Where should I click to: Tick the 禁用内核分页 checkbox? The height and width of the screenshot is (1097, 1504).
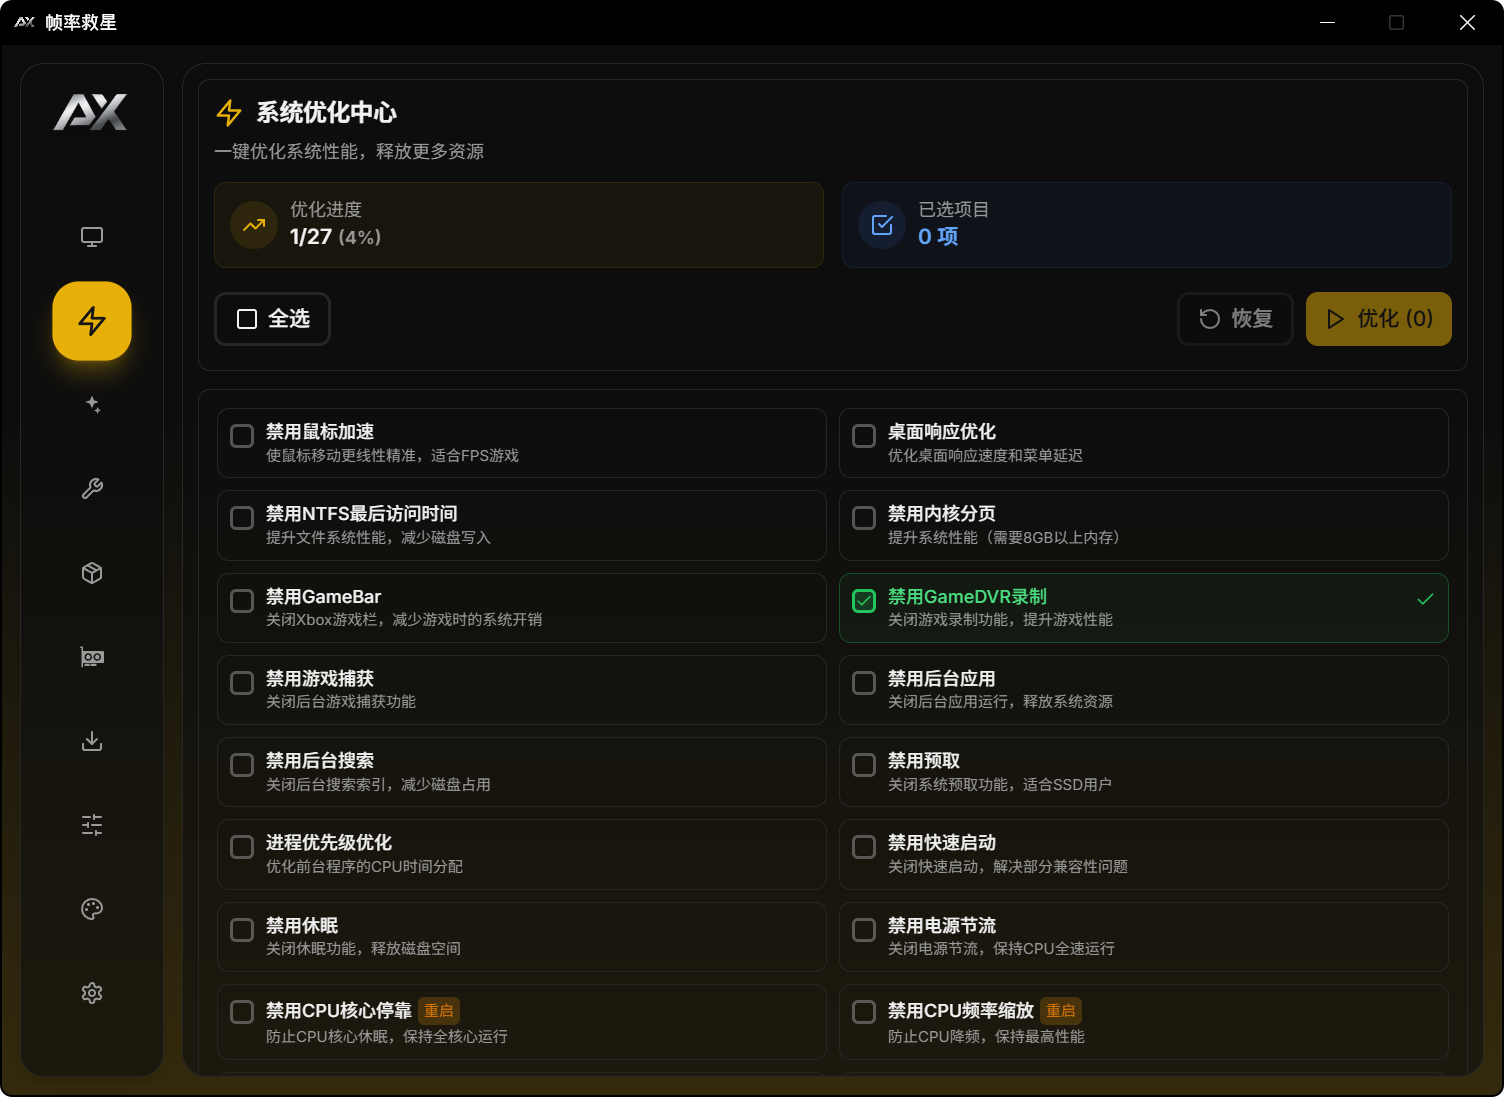click(864, 518)
